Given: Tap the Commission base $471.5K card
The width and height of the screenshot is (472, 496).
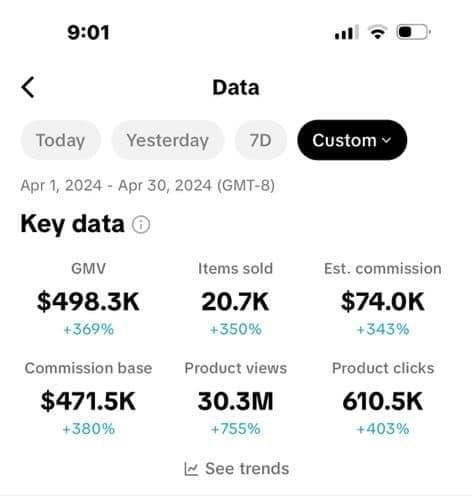Looking at the screenshot, I should tap(88, 398).
